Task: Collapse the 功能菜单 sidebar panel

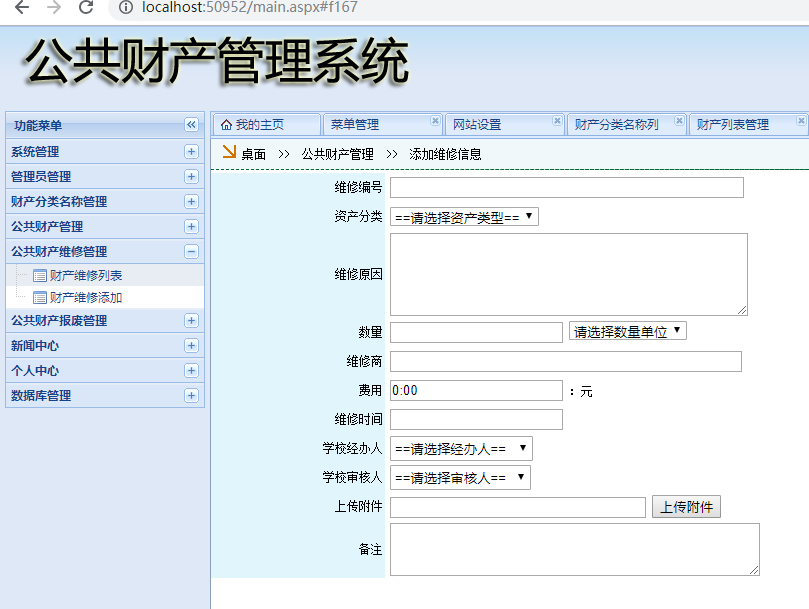Action: tap(191, 125)
